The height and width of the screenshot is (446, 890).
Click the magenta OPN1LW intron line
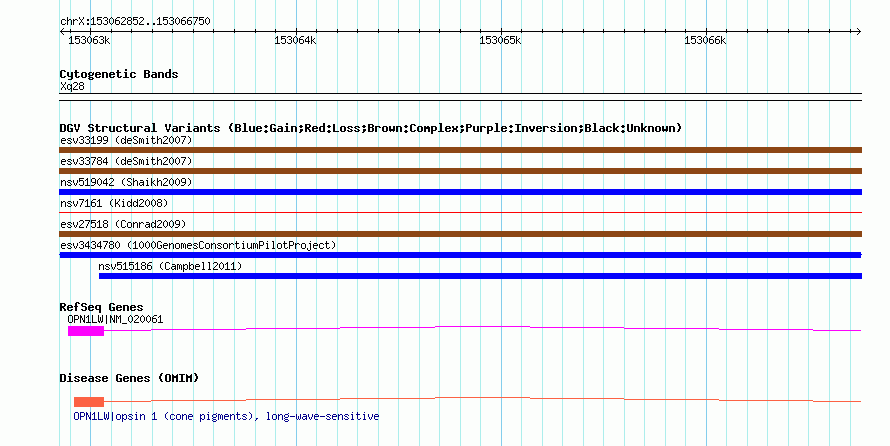[x=482, y=328]
